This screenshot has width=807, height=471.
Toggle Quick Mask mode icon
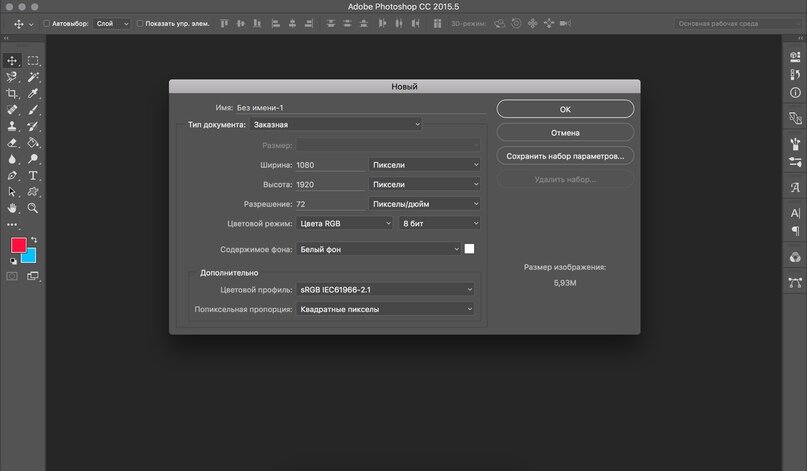pos(12,276)
